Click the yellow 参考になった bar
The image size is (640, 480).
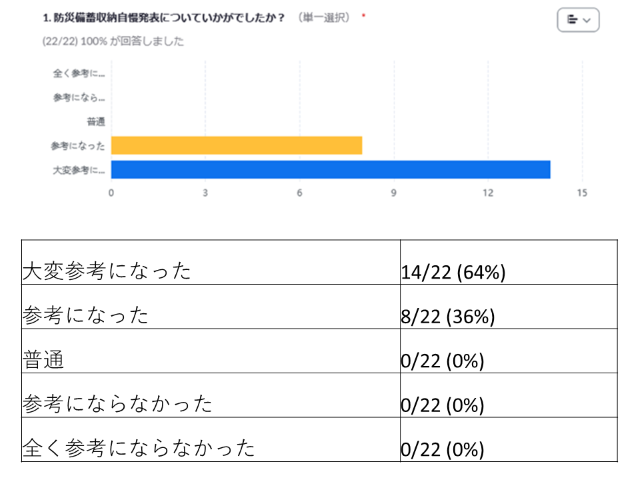pos(236,145)
